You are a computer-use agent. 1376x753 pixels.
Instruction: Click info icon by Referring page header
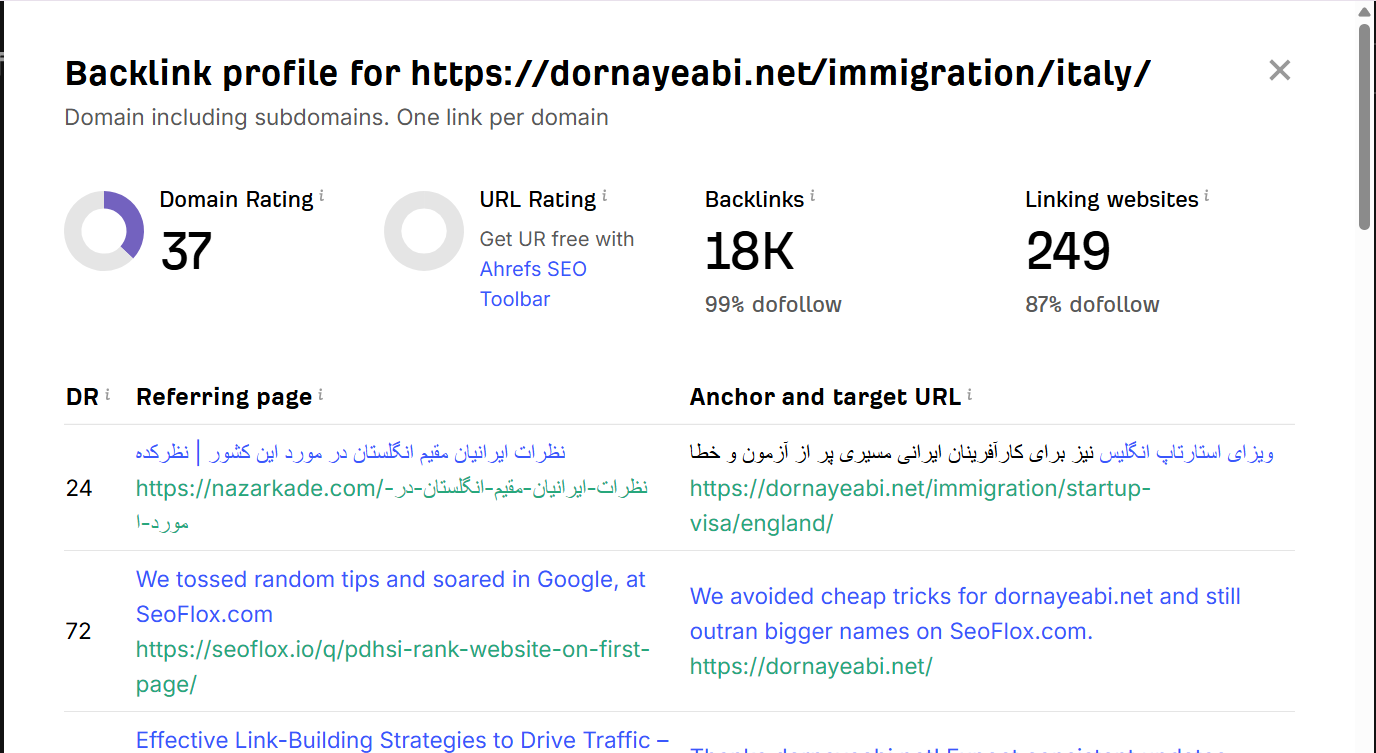pos(321,395)
